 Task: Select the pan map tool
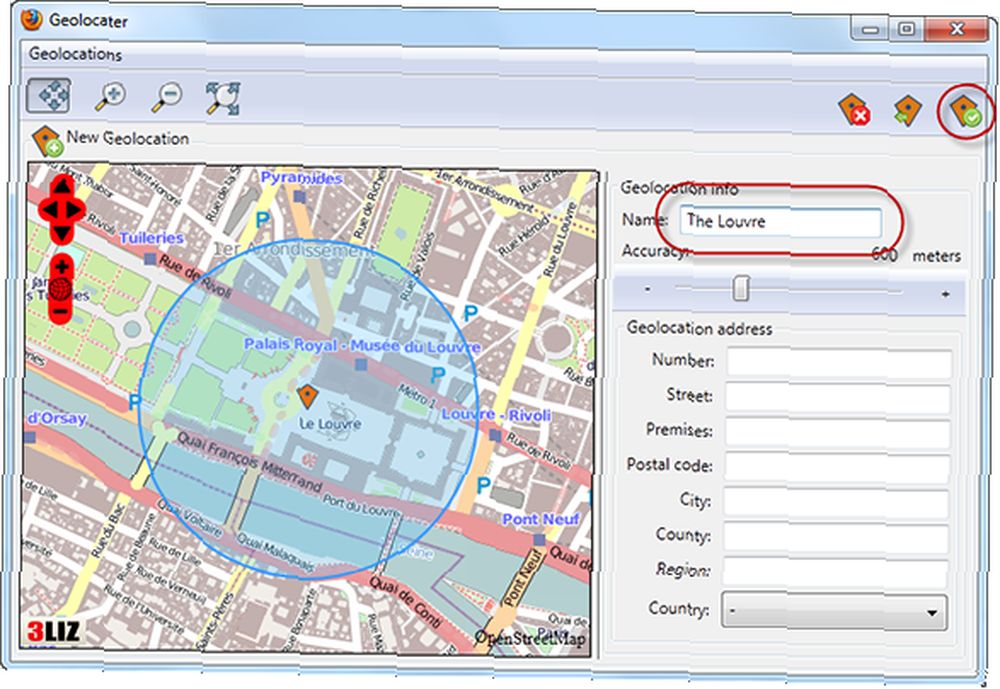48,96
